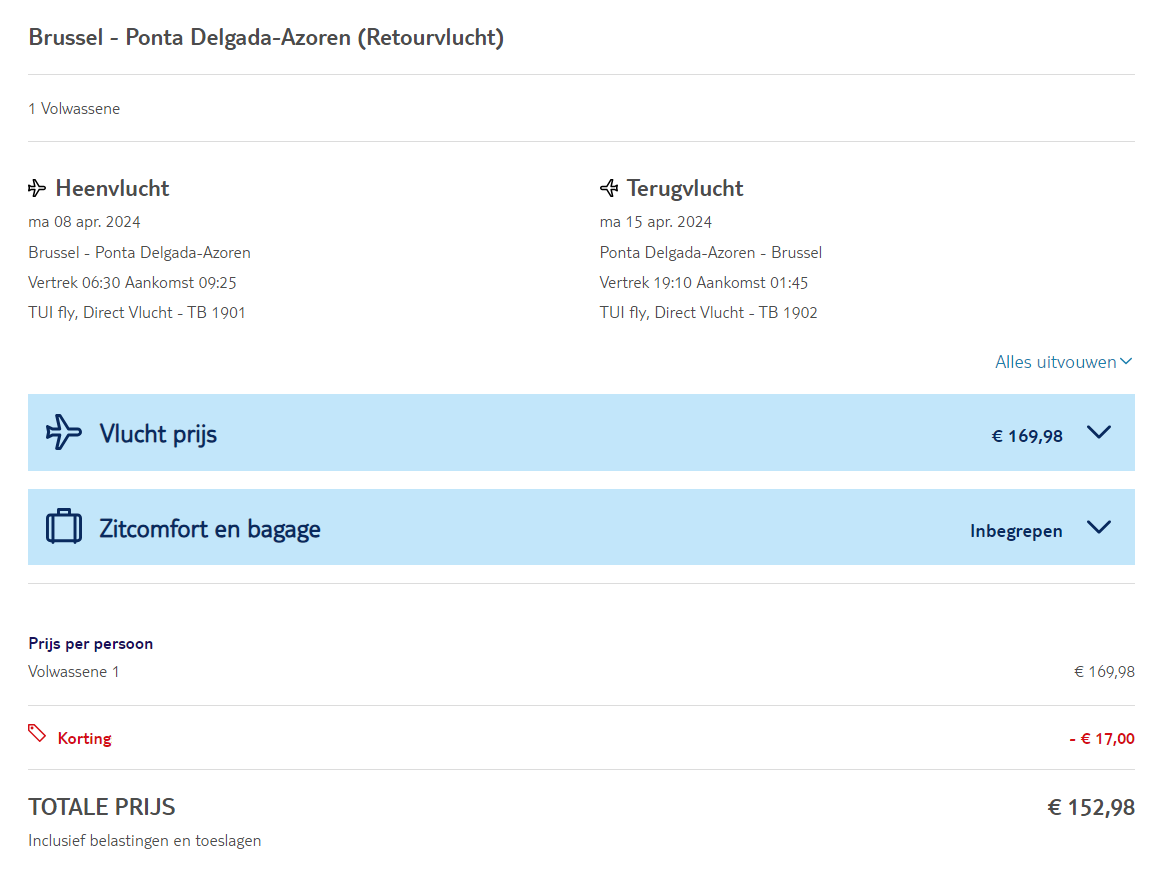Viewport: 1165px width, 870px height.
Task: Open the Vlucht prijs accordion title
Action: tap(158, 434)
